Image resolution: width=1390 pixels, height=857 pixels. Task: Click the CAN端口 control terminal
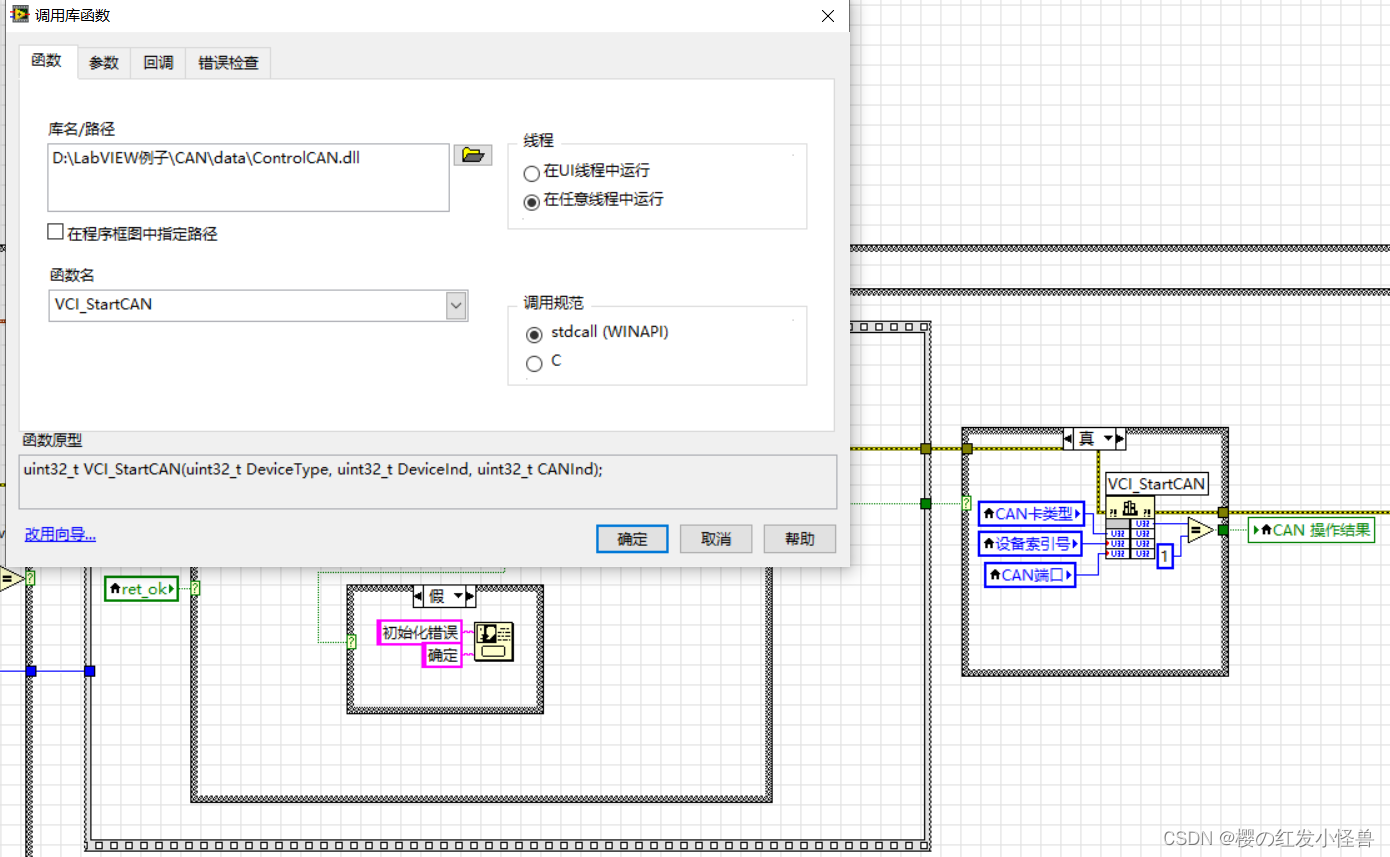(1028, 574)
